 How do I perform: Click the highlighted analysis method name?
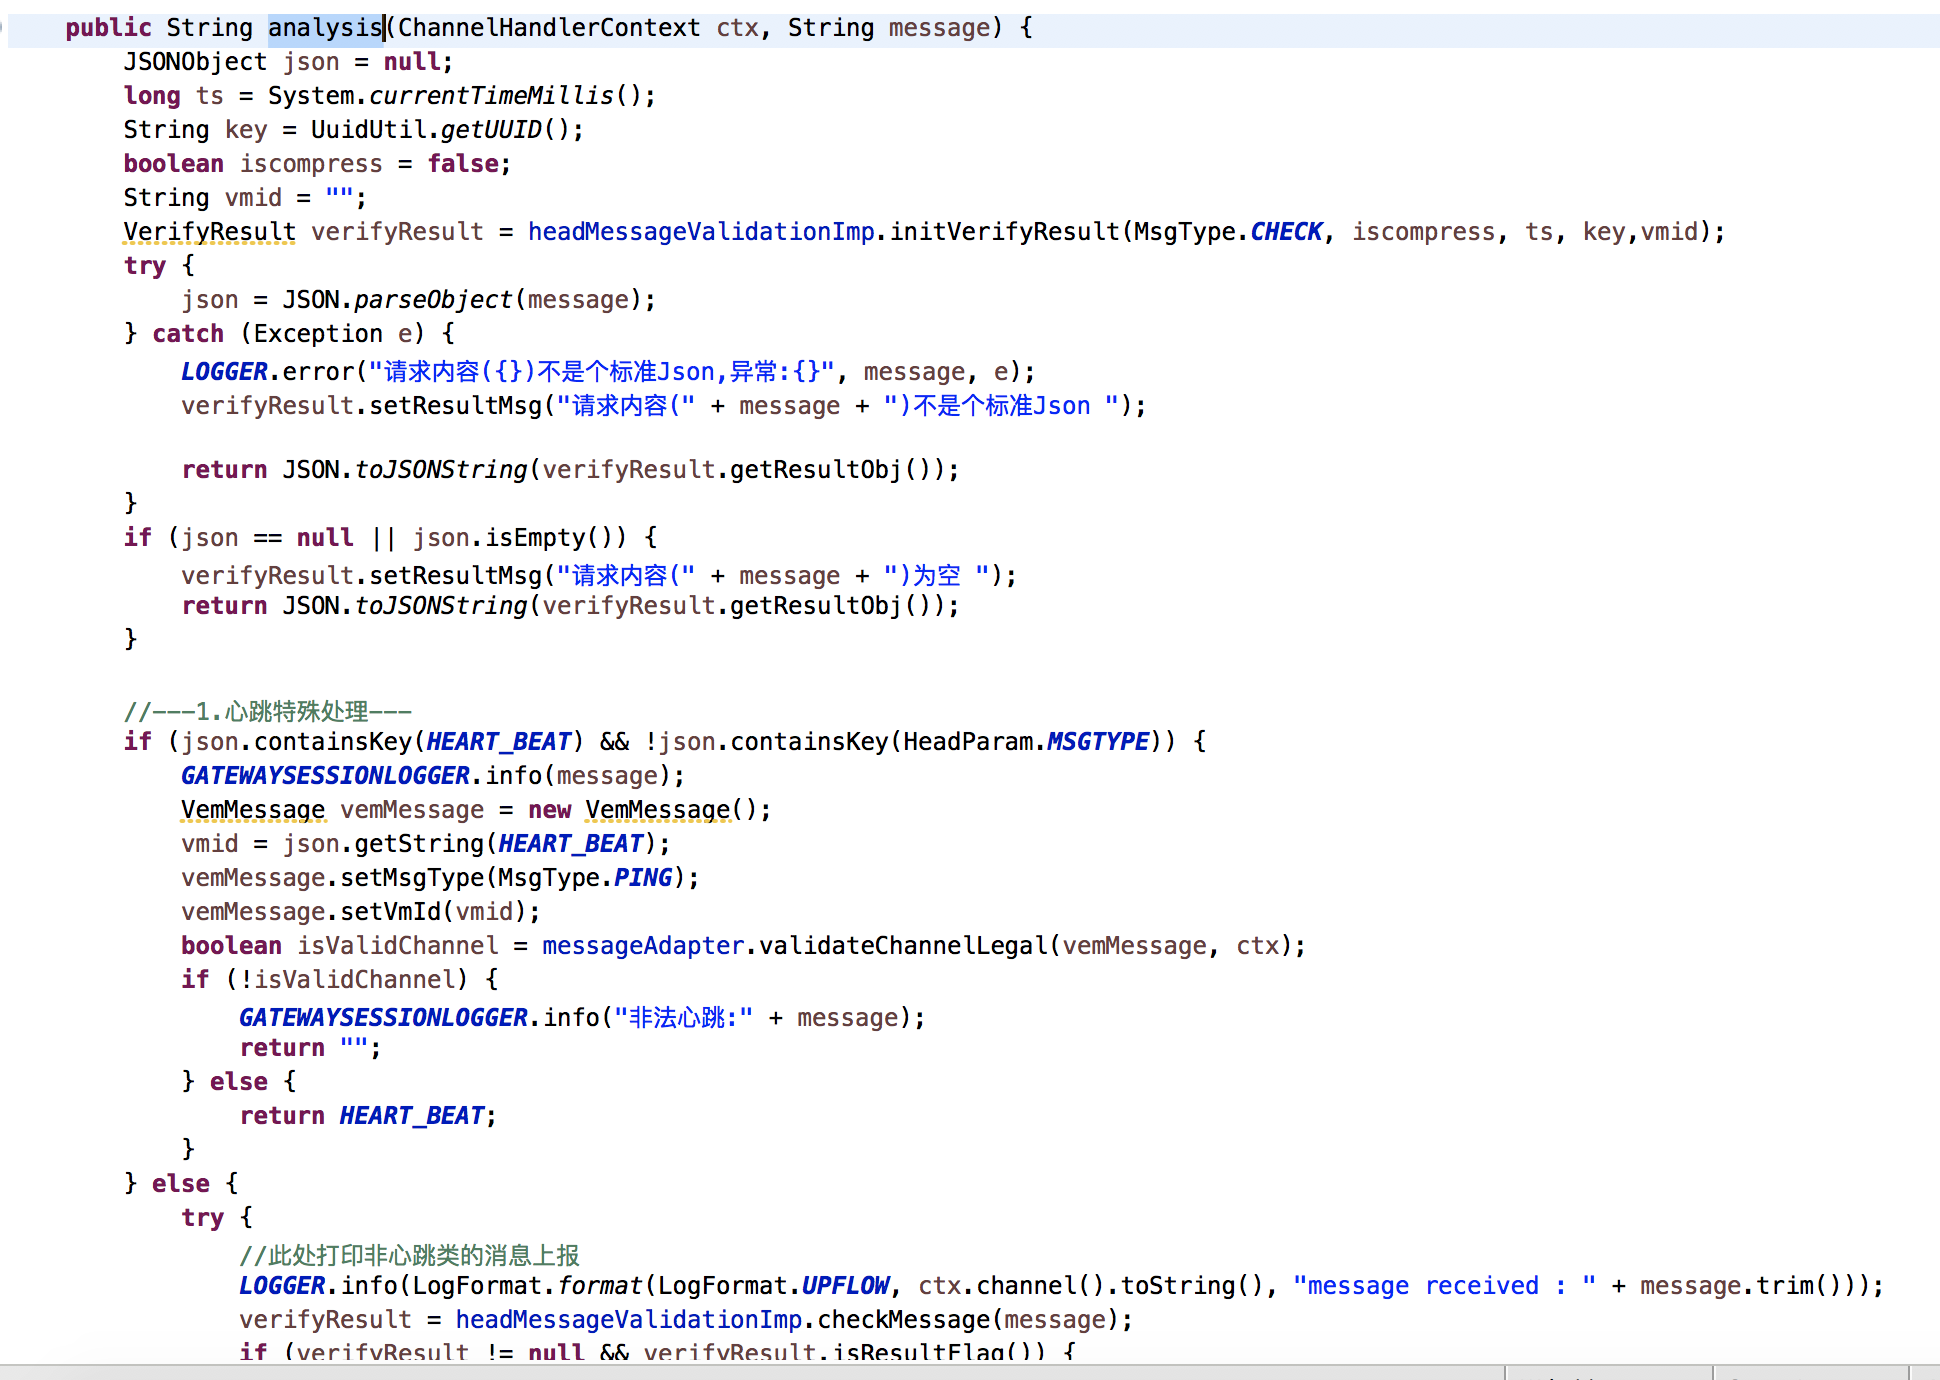(x=325, y=28)
